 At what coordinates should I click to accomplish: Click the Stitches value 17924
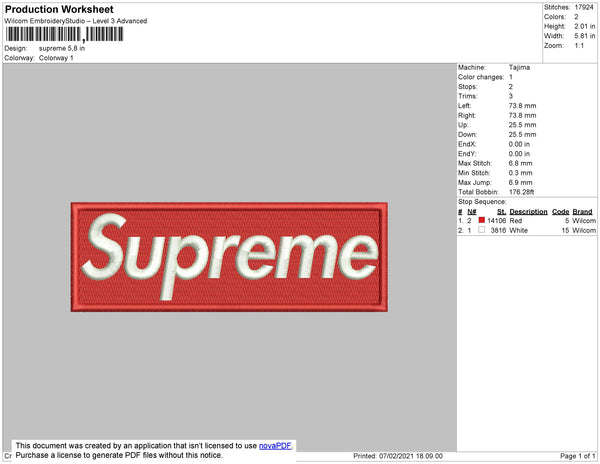click(584, 7)
